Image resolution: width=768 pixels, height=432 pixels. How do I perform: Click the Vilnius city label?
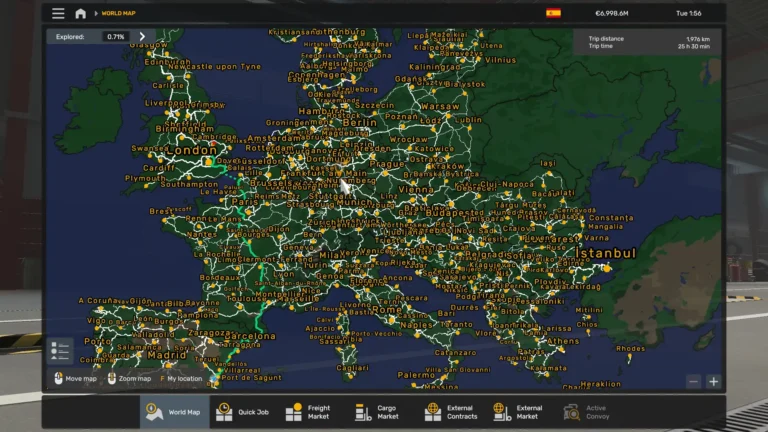pyautogui.click(x=500, y=60)
